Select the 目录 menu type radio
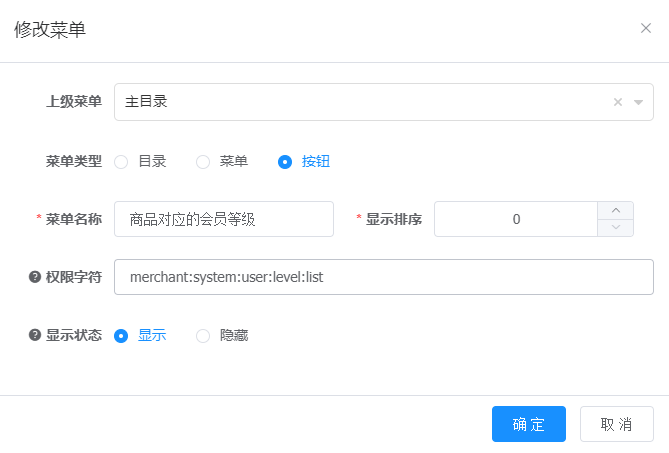Screen dimensions: 669x453 [121, 162]
